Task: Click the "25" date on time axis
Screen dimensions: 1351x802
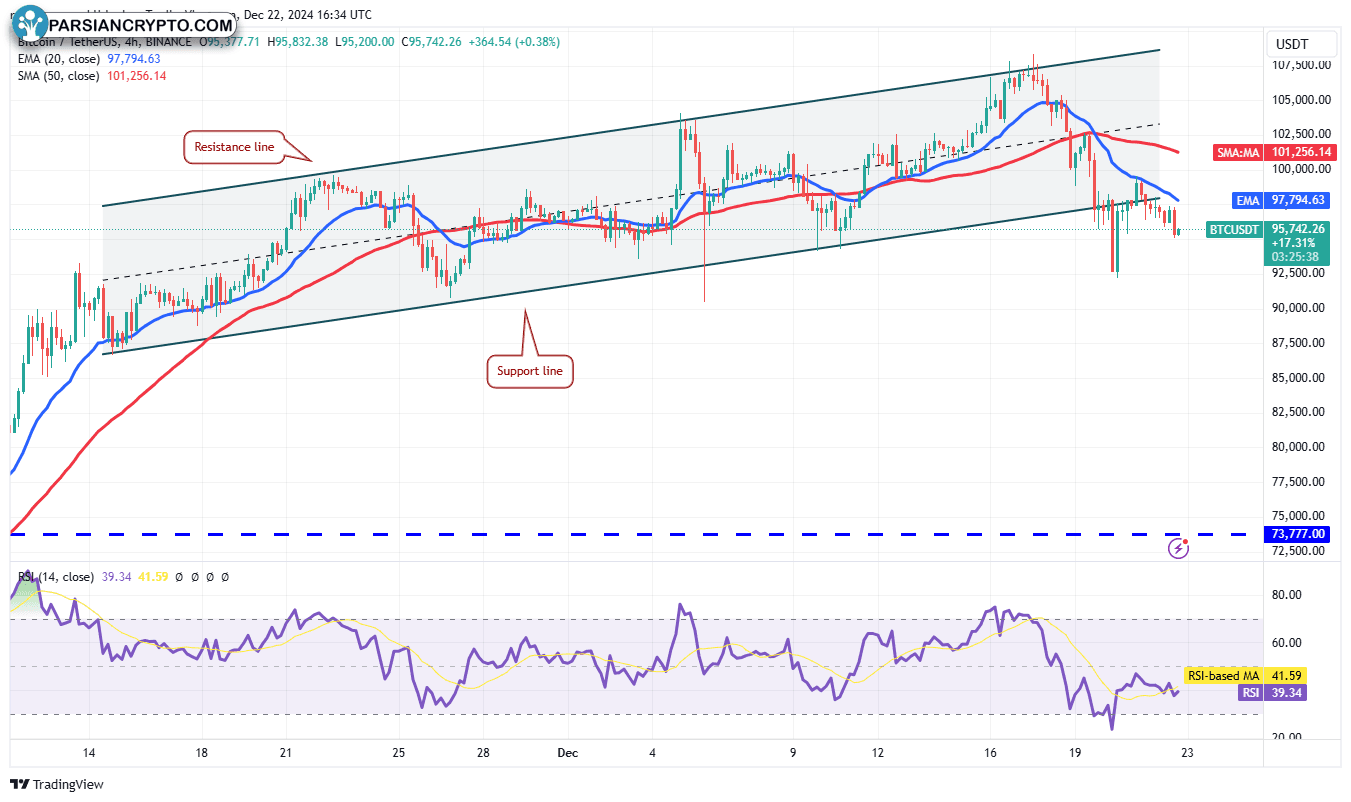Action: click(x=399, y=753)
